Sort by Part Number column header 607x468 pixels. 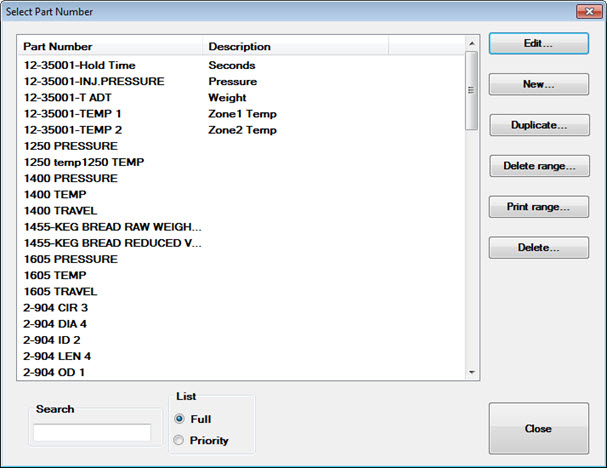tap(110, 47)
